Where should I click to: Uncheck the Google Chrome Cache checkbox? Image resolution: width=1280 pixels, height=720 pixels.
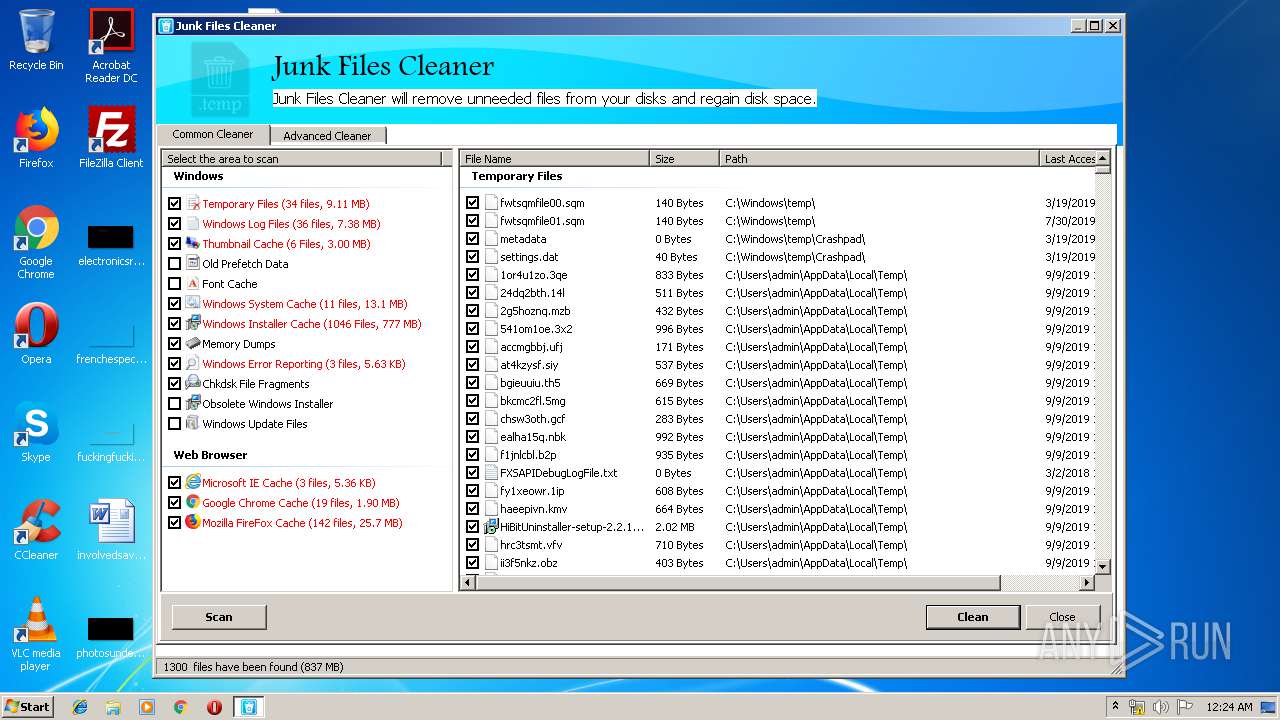[x=175, y=503]
